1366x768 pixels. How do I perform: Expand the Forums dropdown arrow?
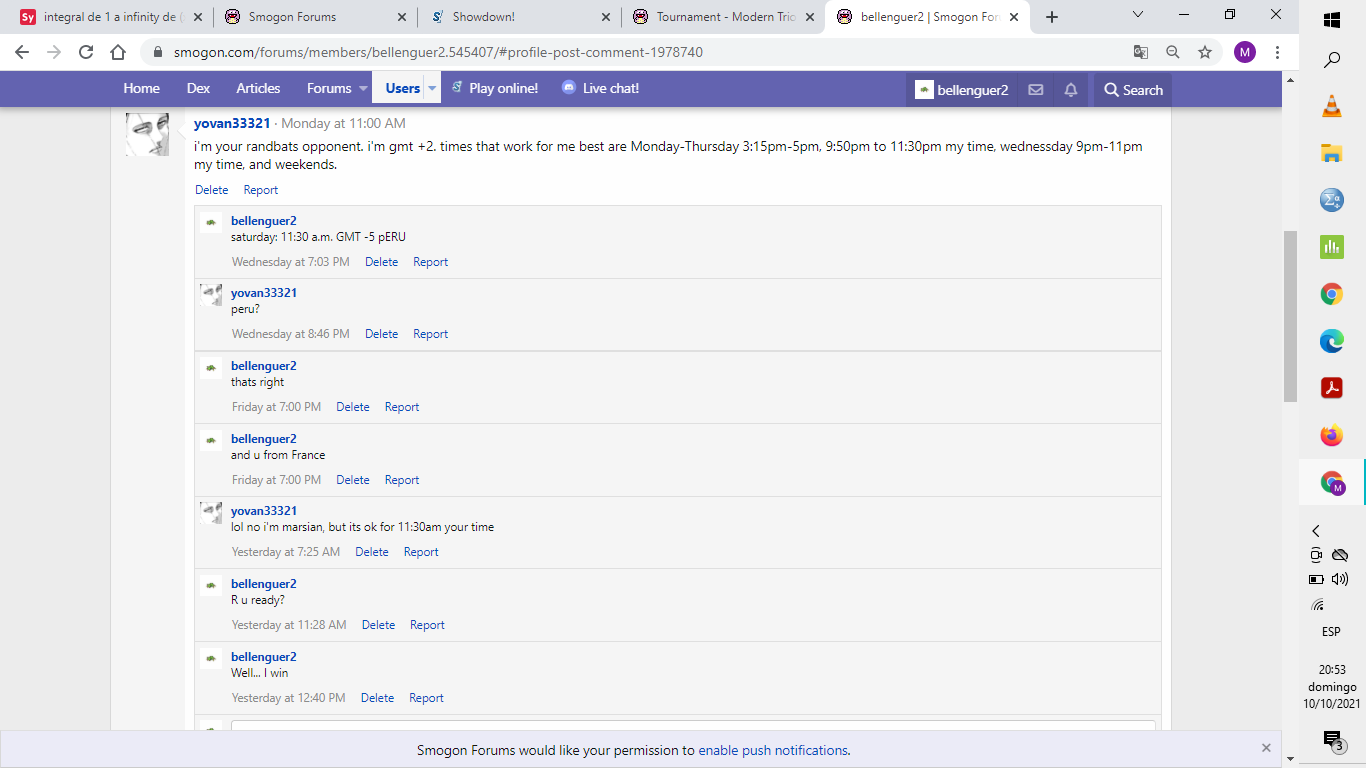[363, 89]
